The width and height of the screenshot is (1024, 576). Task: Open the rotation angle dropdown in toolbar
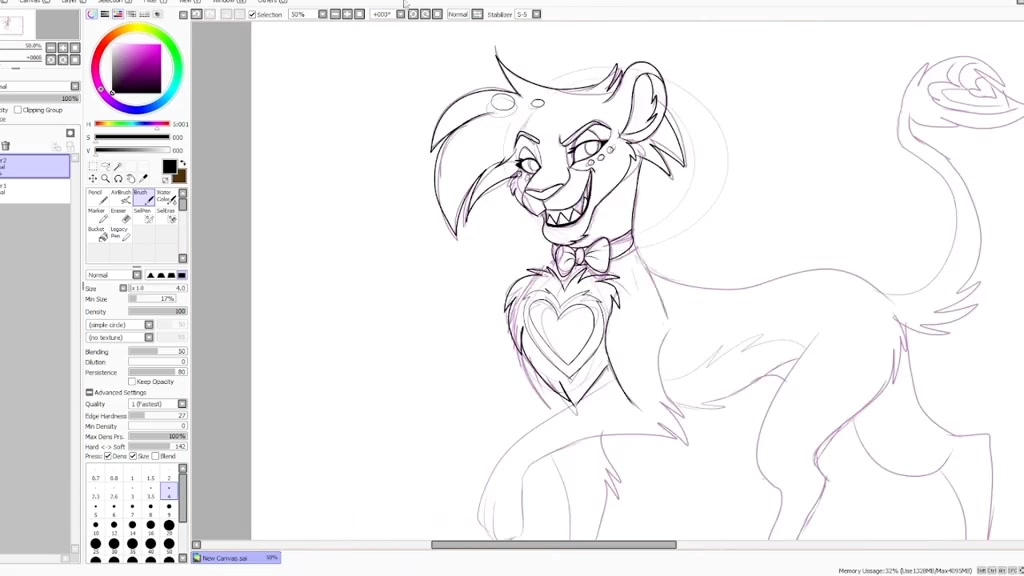[400, 14]
